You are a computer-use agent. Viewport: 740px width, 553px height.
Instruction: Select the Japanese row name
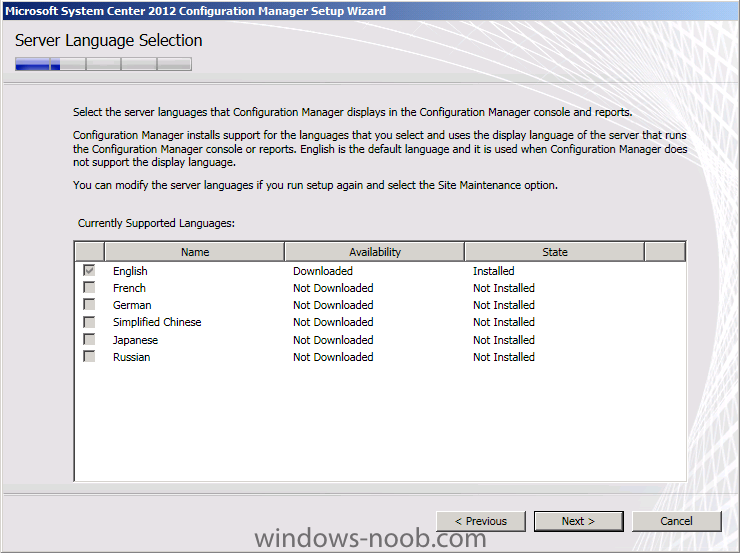[135, 340]
